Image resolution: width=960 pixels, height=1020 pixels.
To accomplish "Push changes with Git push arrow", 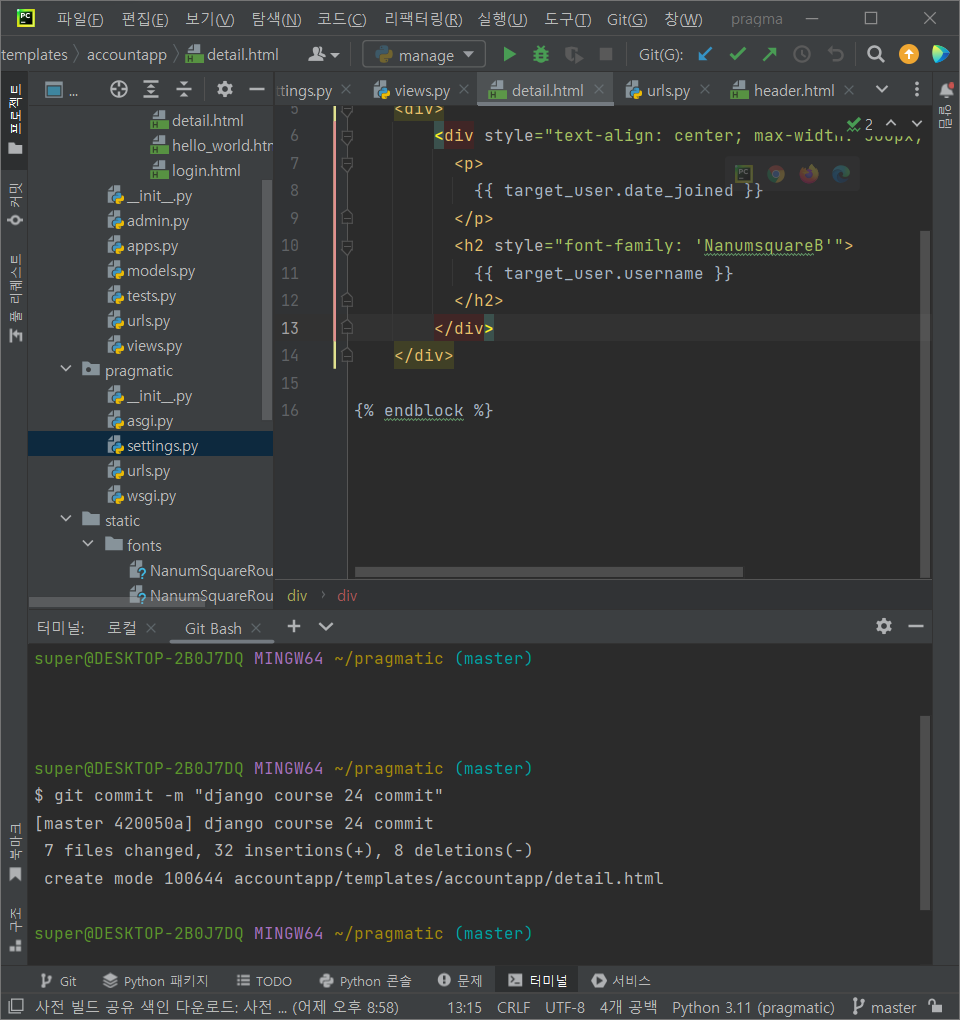I will click(x=769, y=54).
